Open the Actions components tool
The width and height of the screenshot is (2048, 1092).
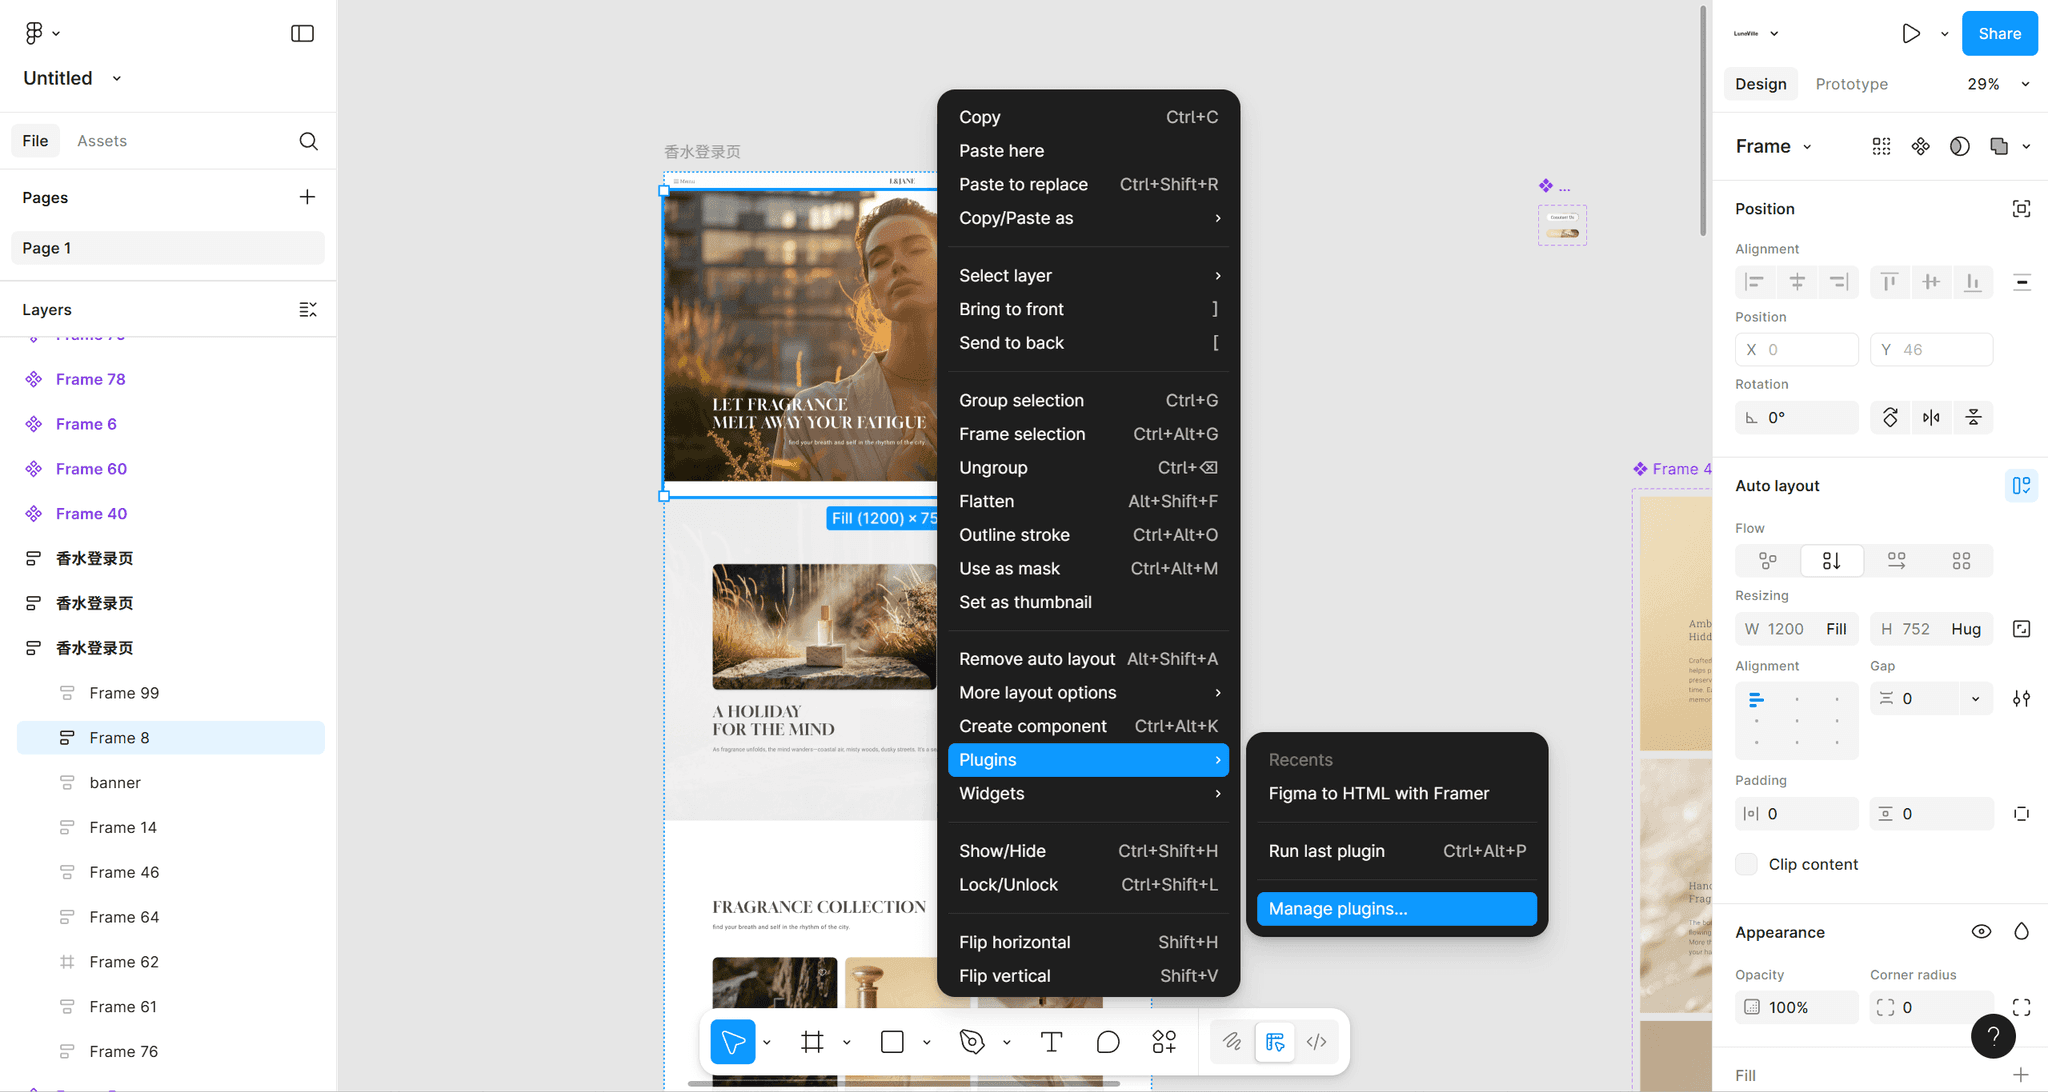[1164, 1042]
